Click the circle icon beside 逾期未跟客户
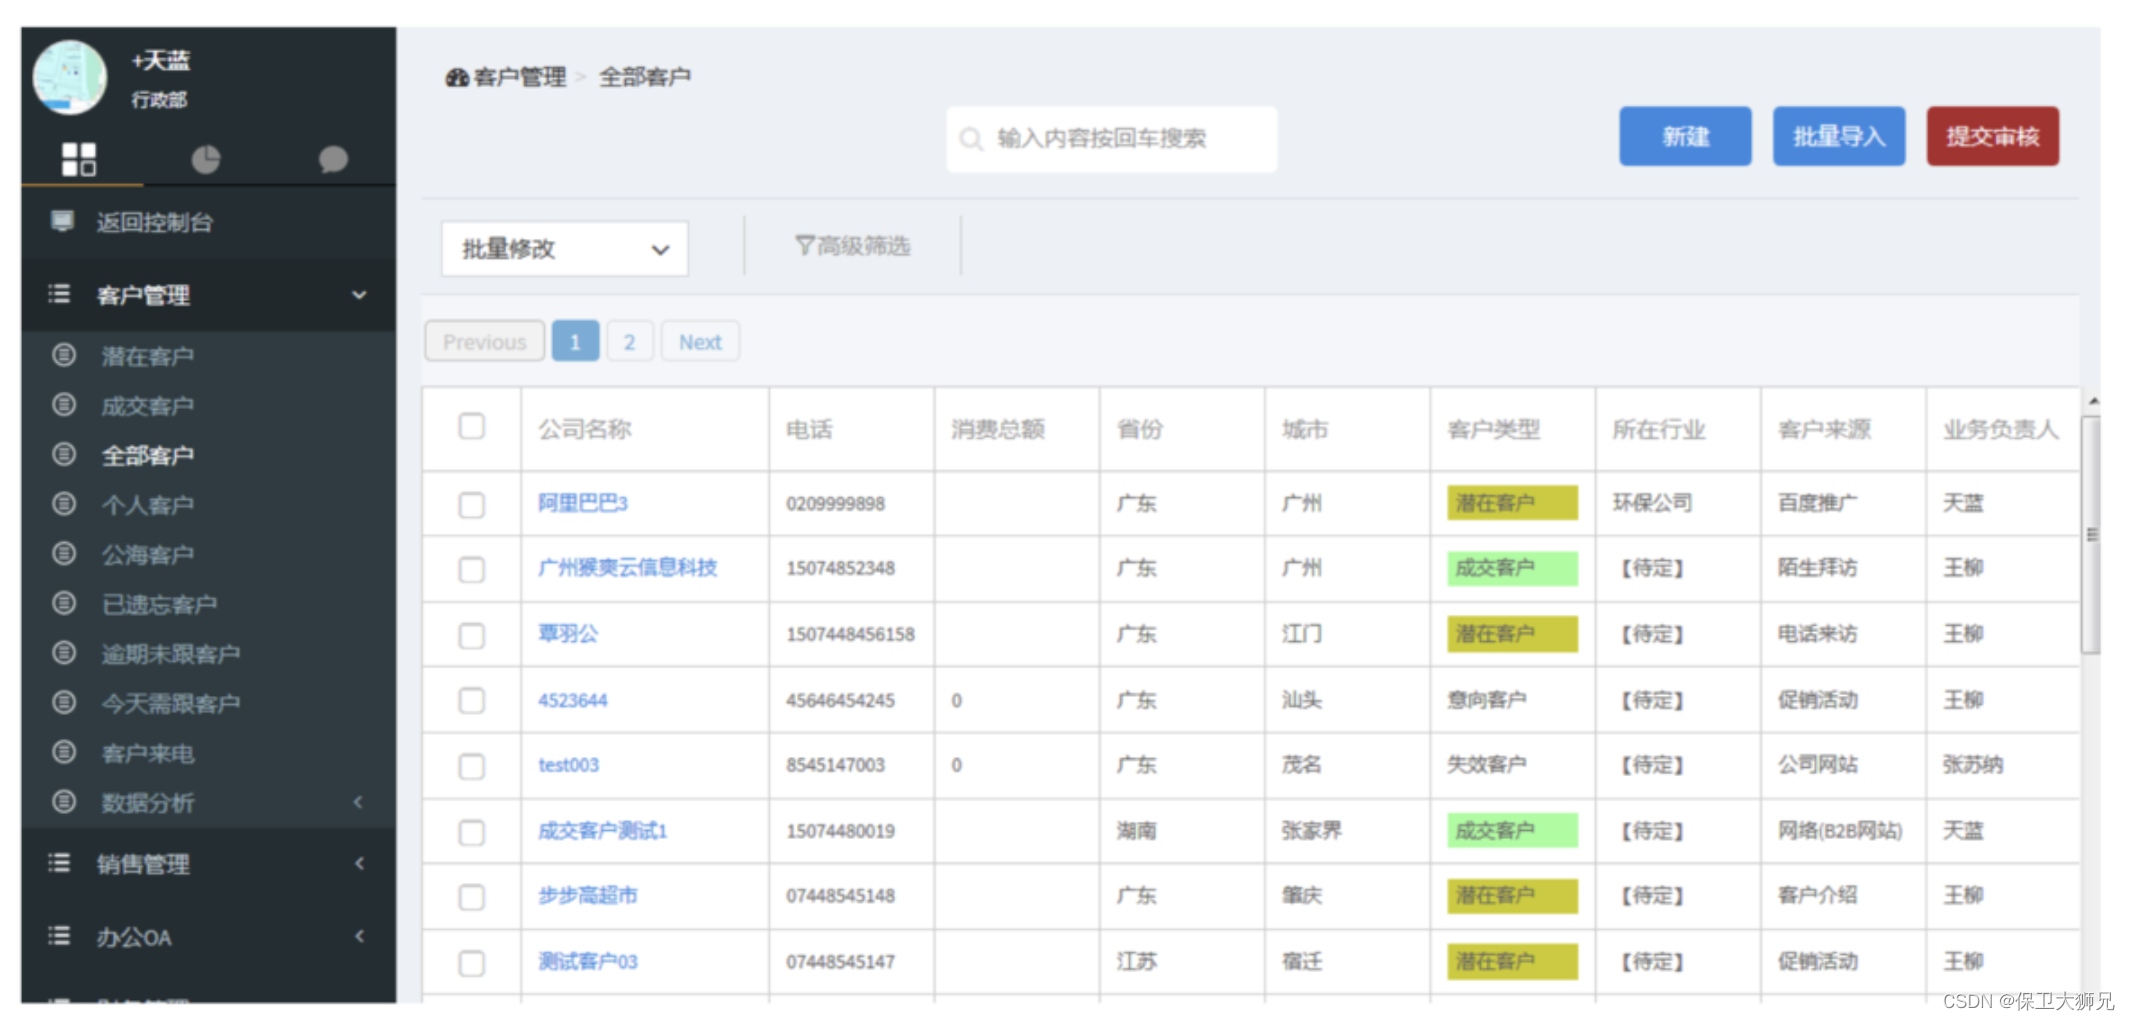The height and width of the screenshot is (1020, 2130). (x=64, y=653)
